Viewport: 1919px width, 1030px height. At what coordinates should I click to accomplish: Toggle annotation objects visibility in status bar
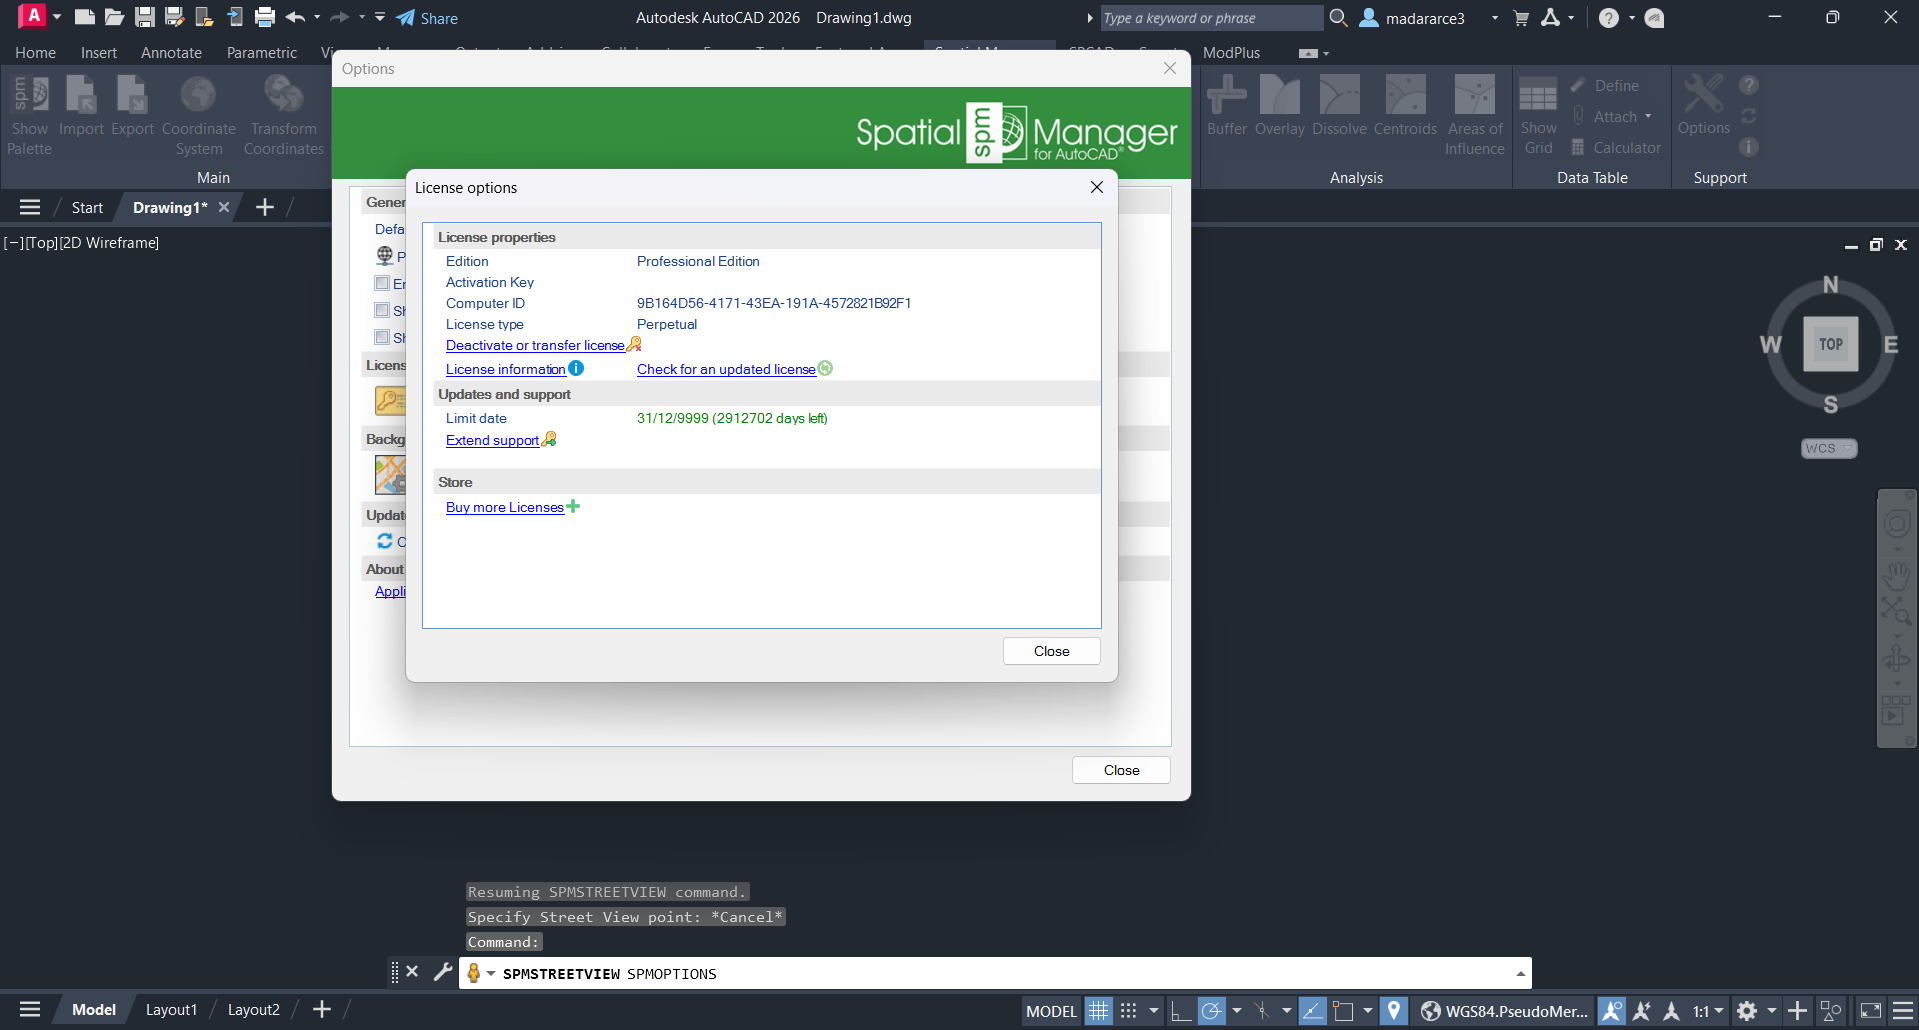1611,1011
